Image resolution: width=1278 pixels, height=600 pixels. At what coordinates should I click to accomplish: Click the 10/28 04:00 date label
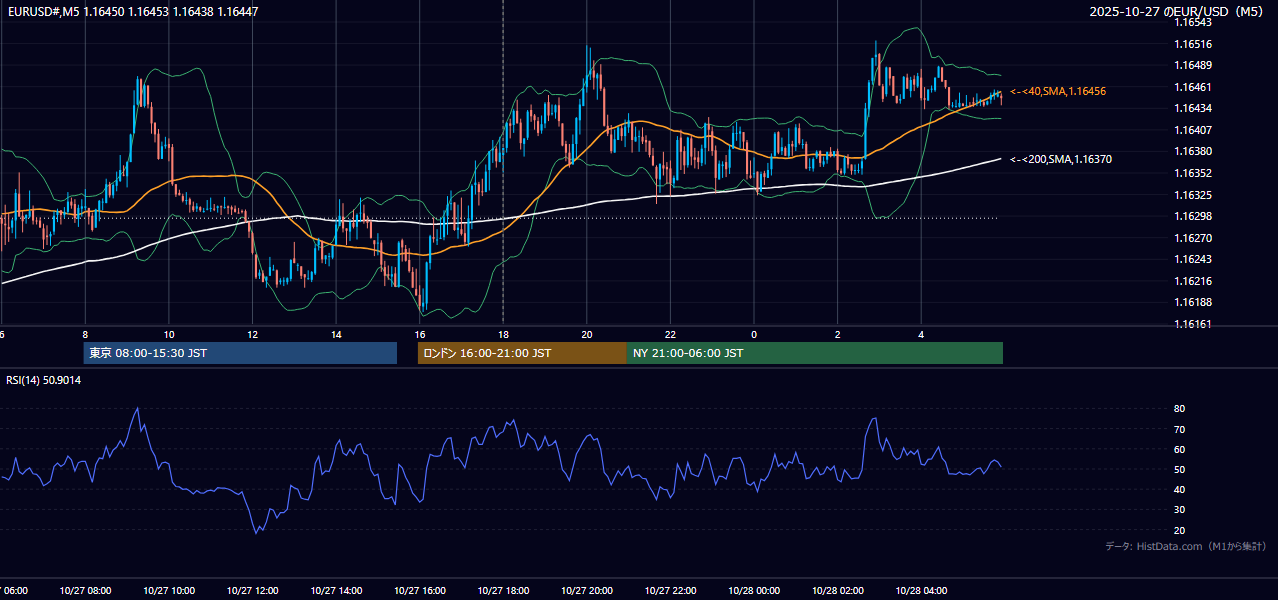[x=921, y=591]
